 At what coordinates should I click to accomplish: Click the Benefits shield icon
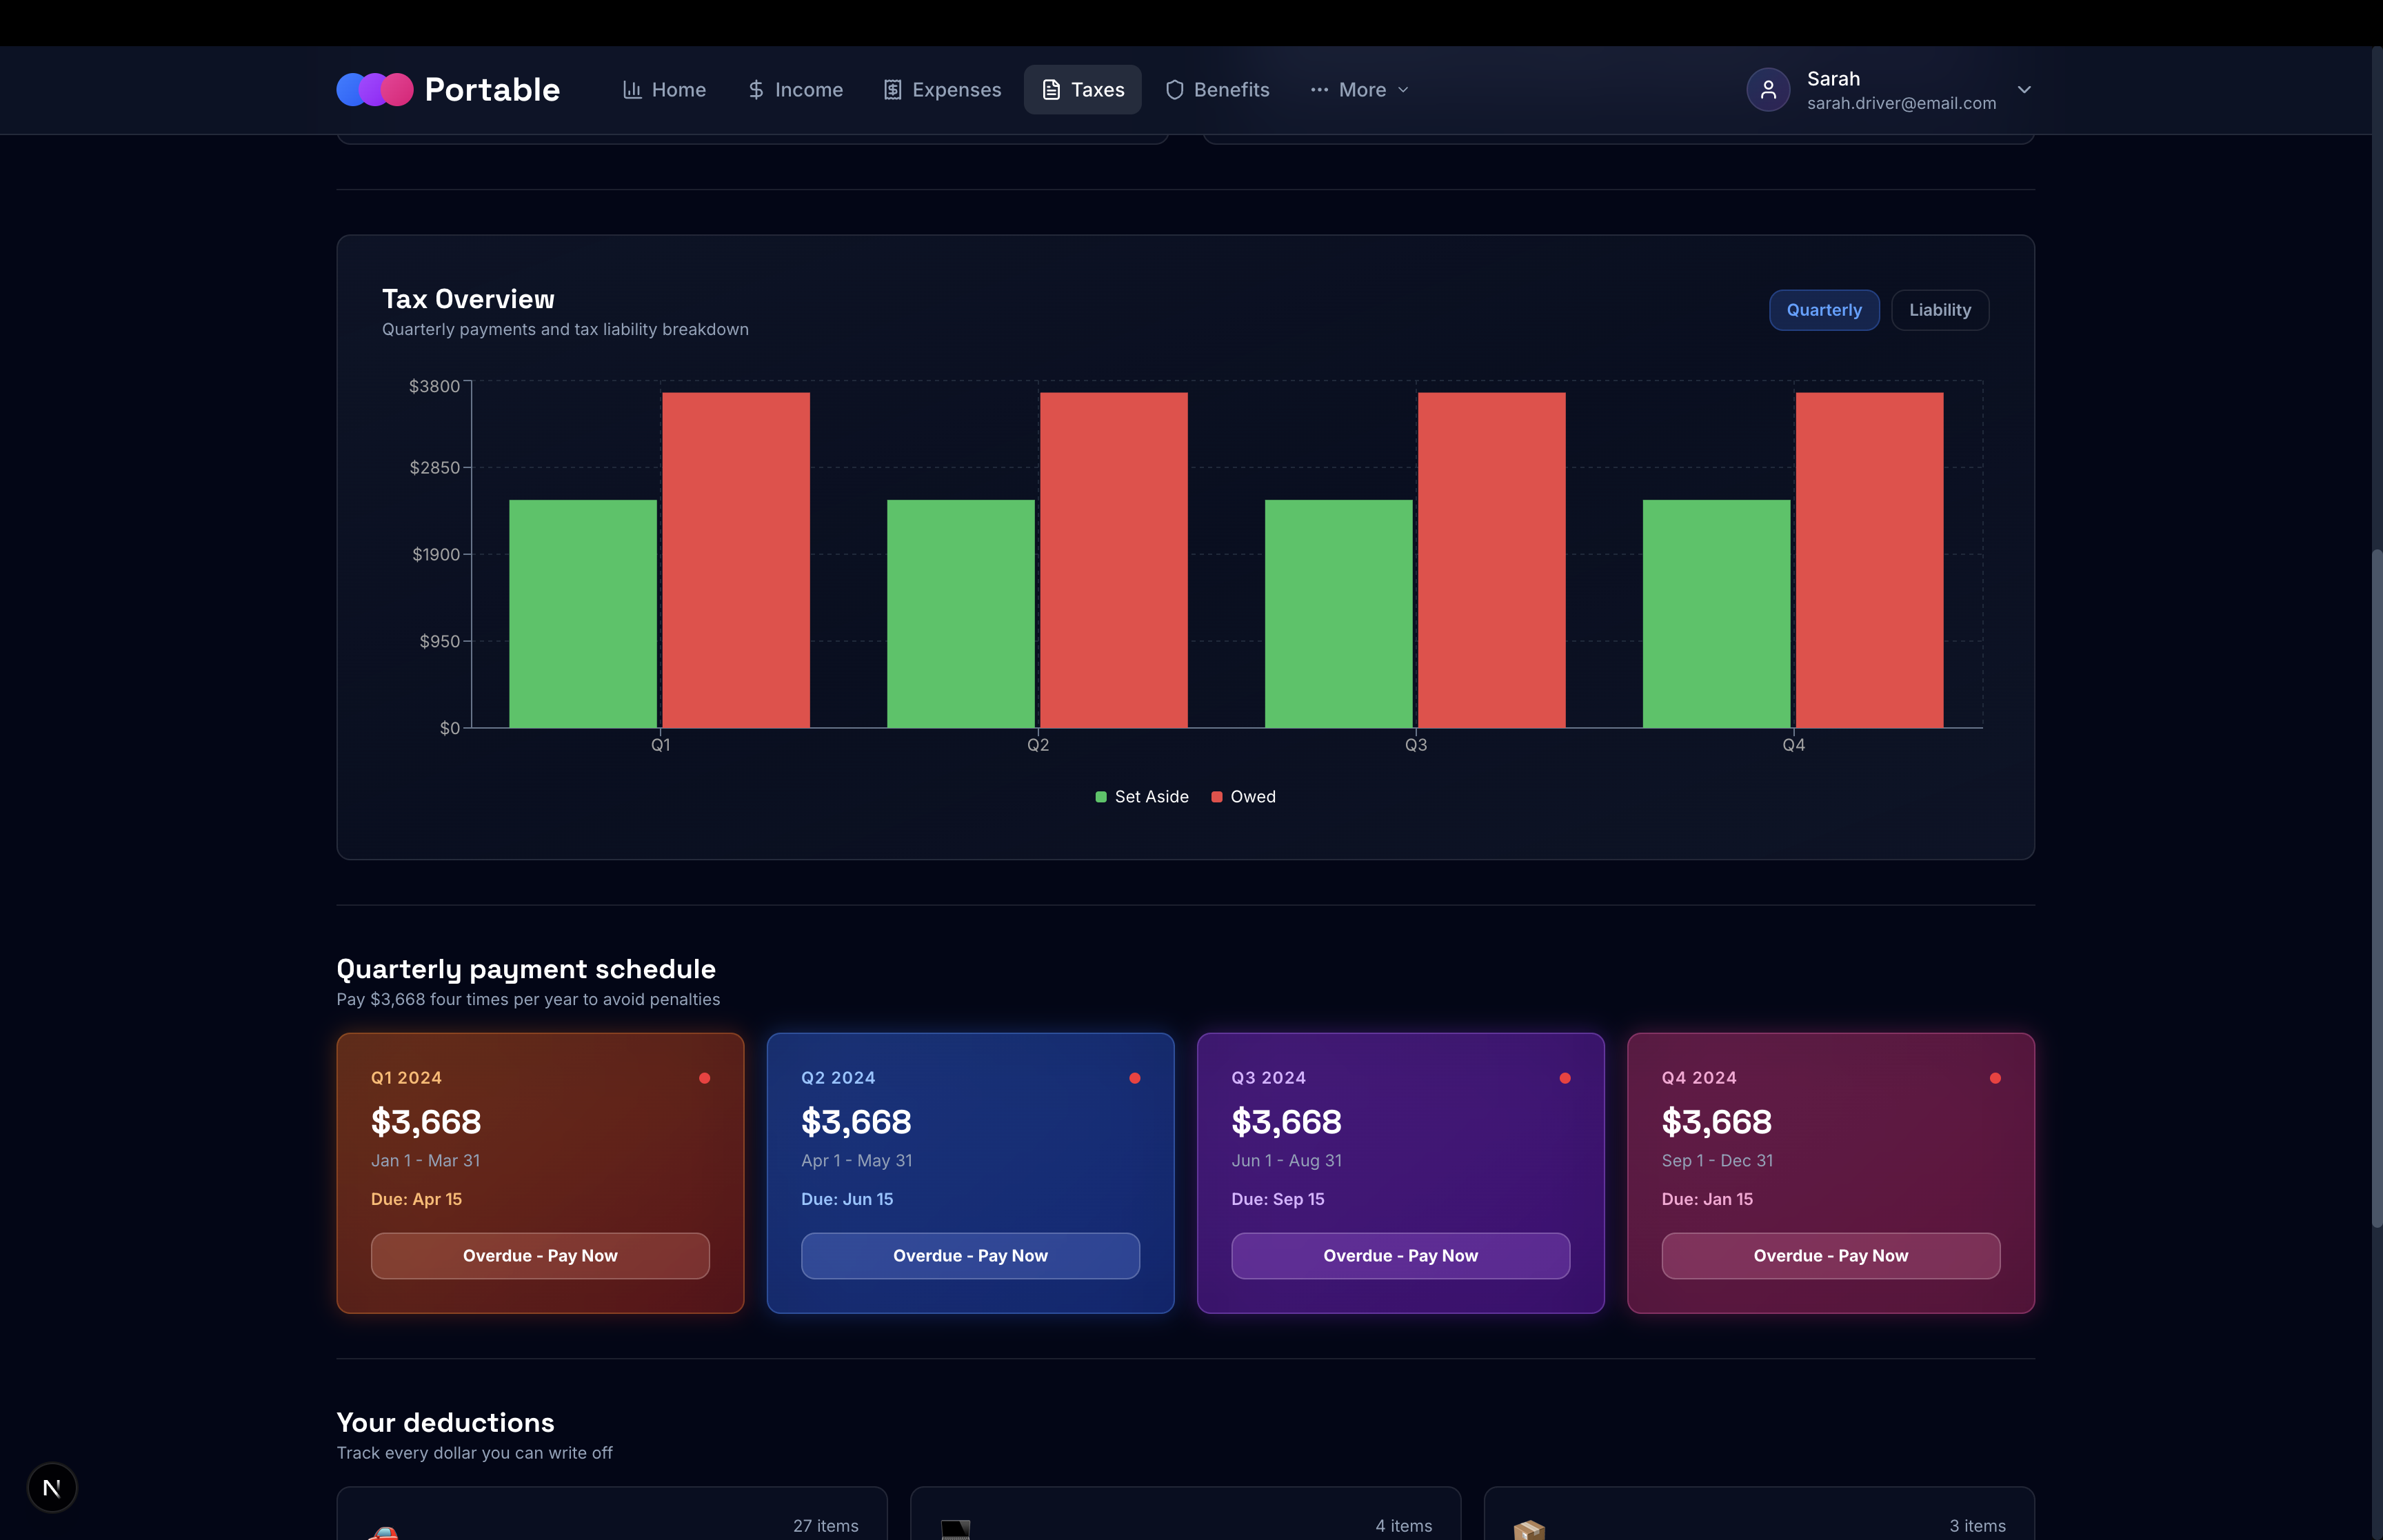pos(1175,90)
